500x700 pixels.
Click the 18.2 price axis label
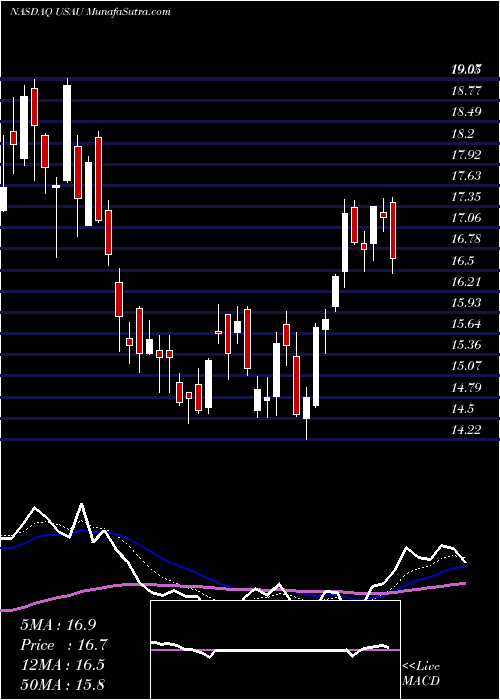pos(463,133)
